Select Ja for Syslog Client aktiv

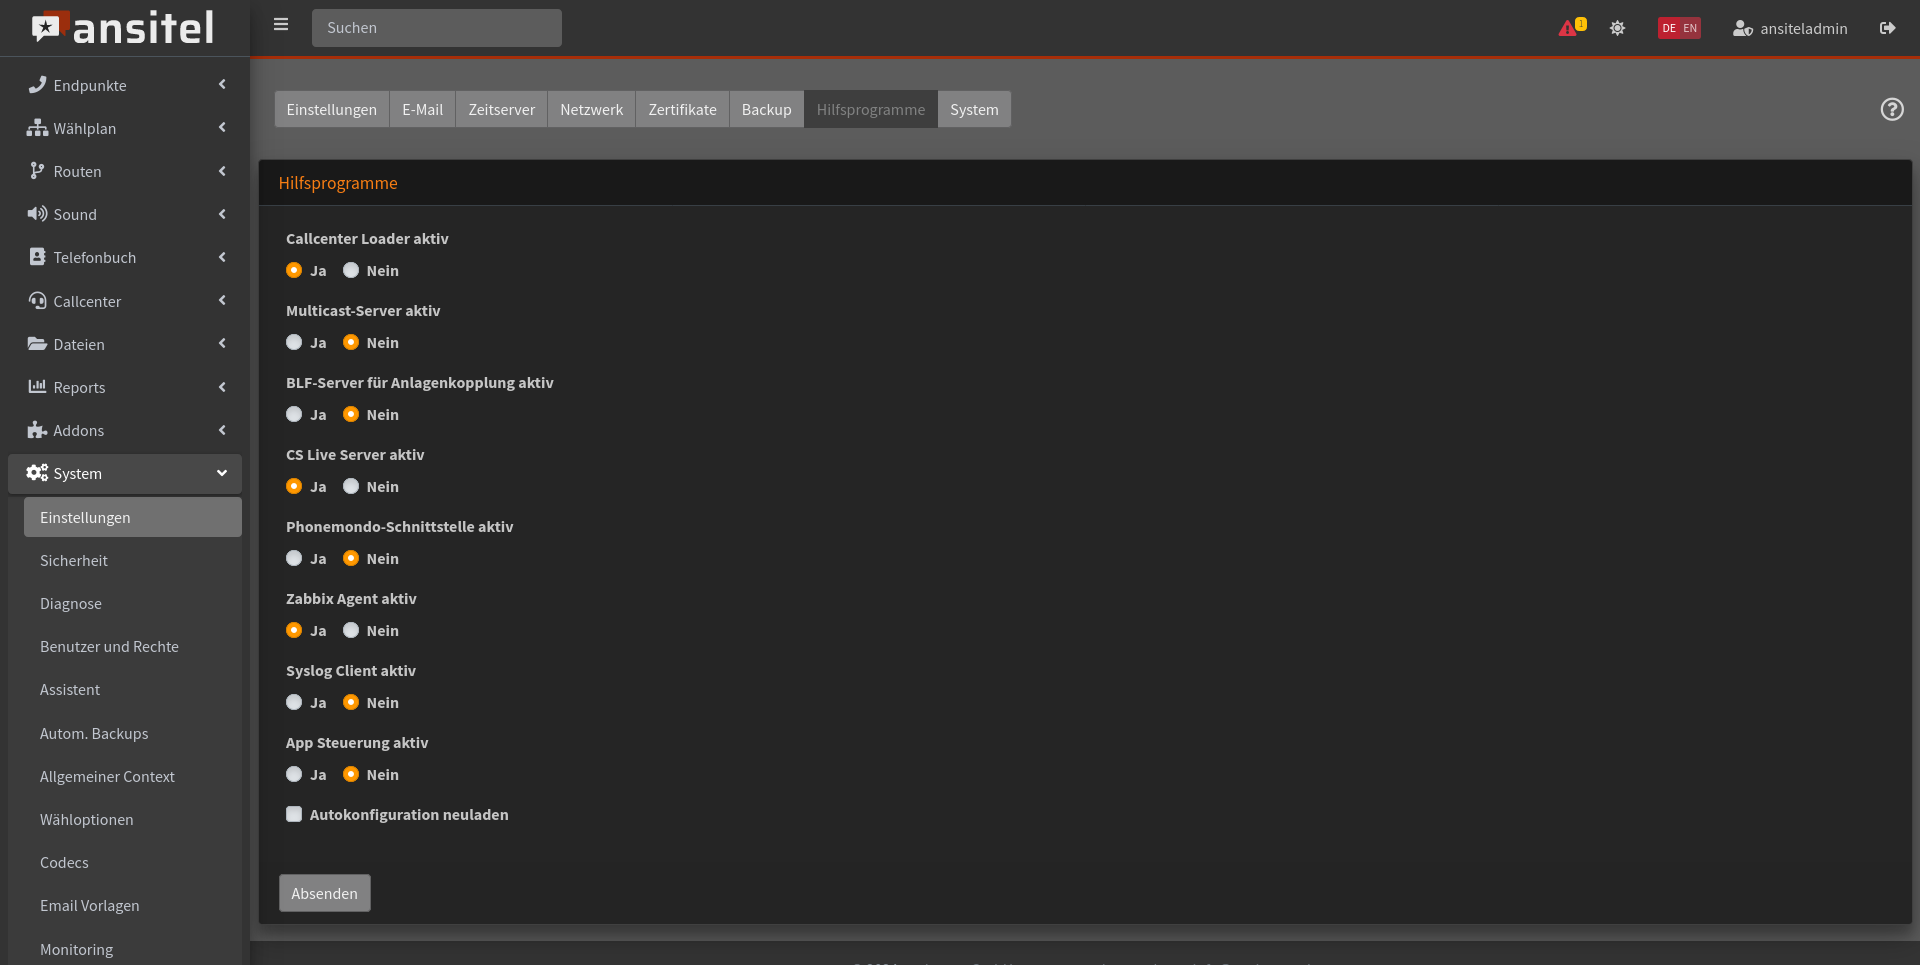pyautogui.click(x=294, y=702)
